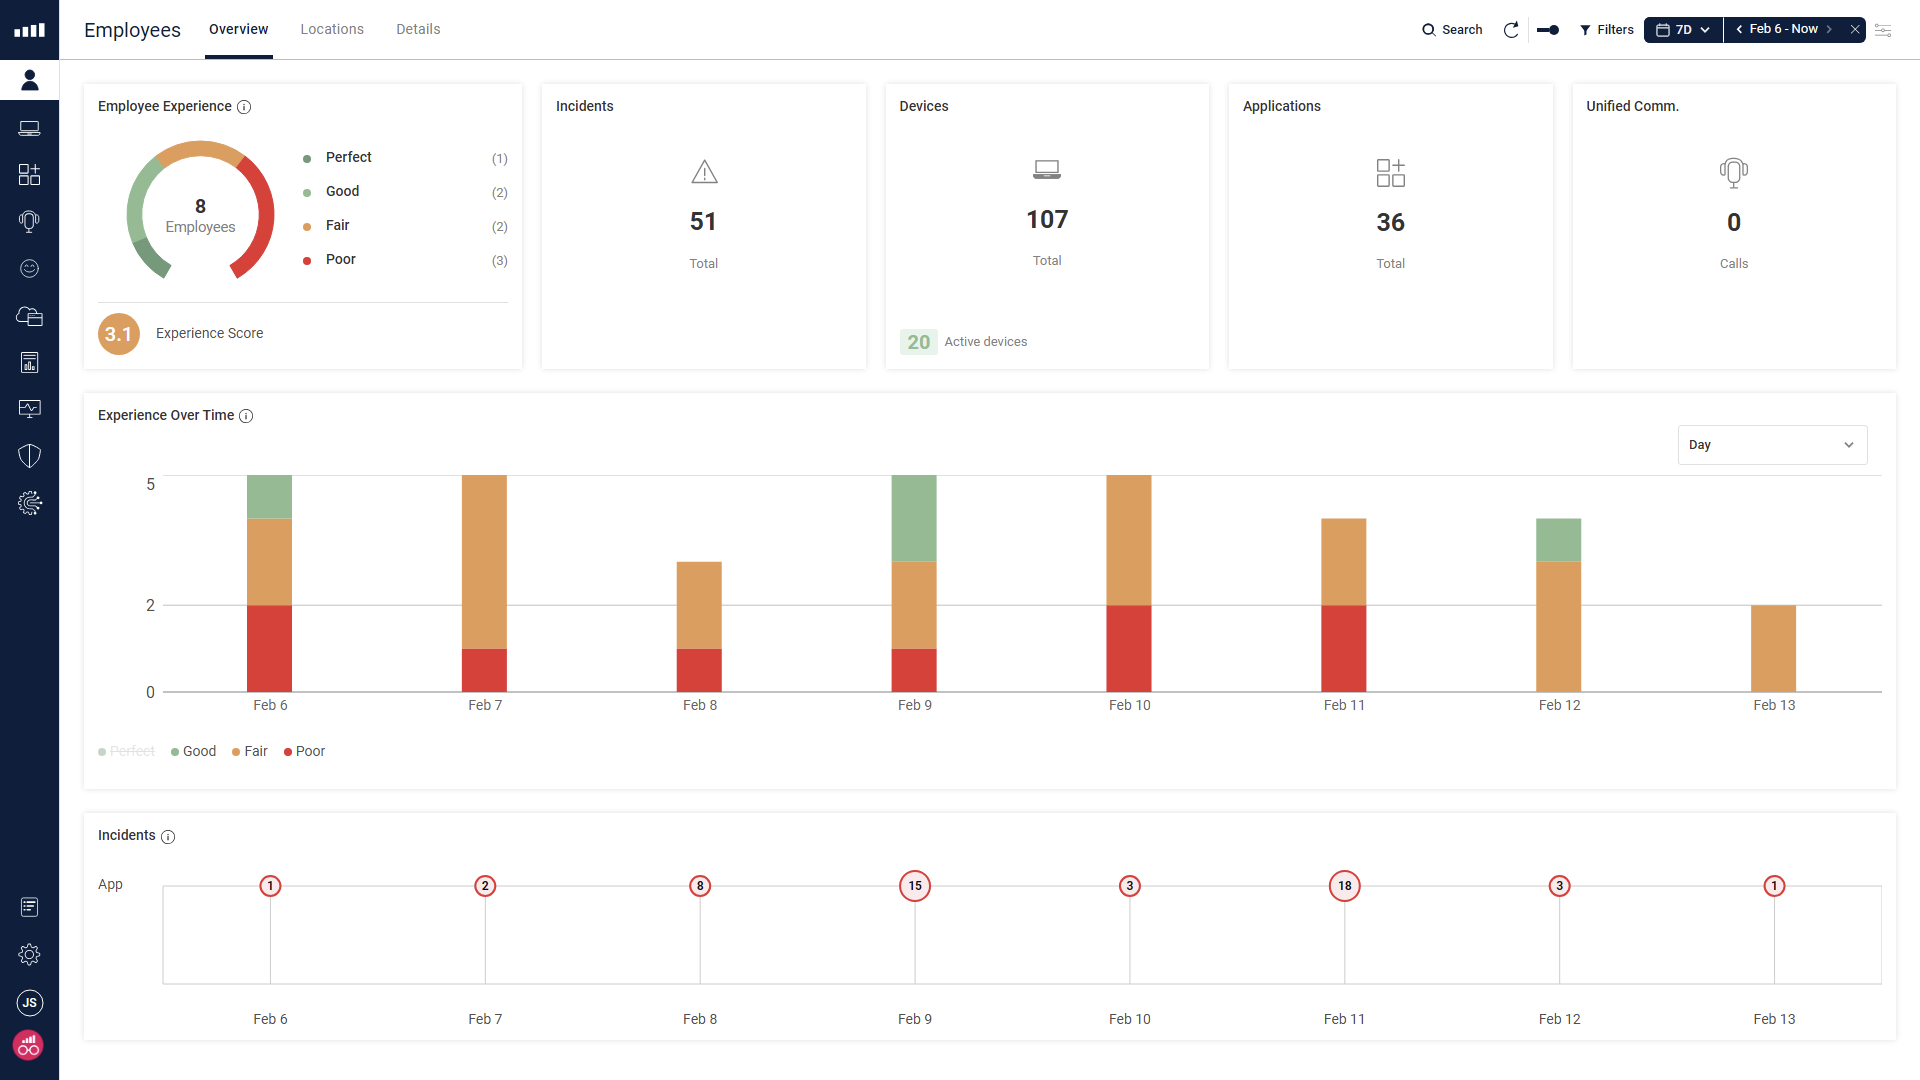Open Unified Communications headset sidebar icon
The image size is (1920, 1080).
[29, 221]
